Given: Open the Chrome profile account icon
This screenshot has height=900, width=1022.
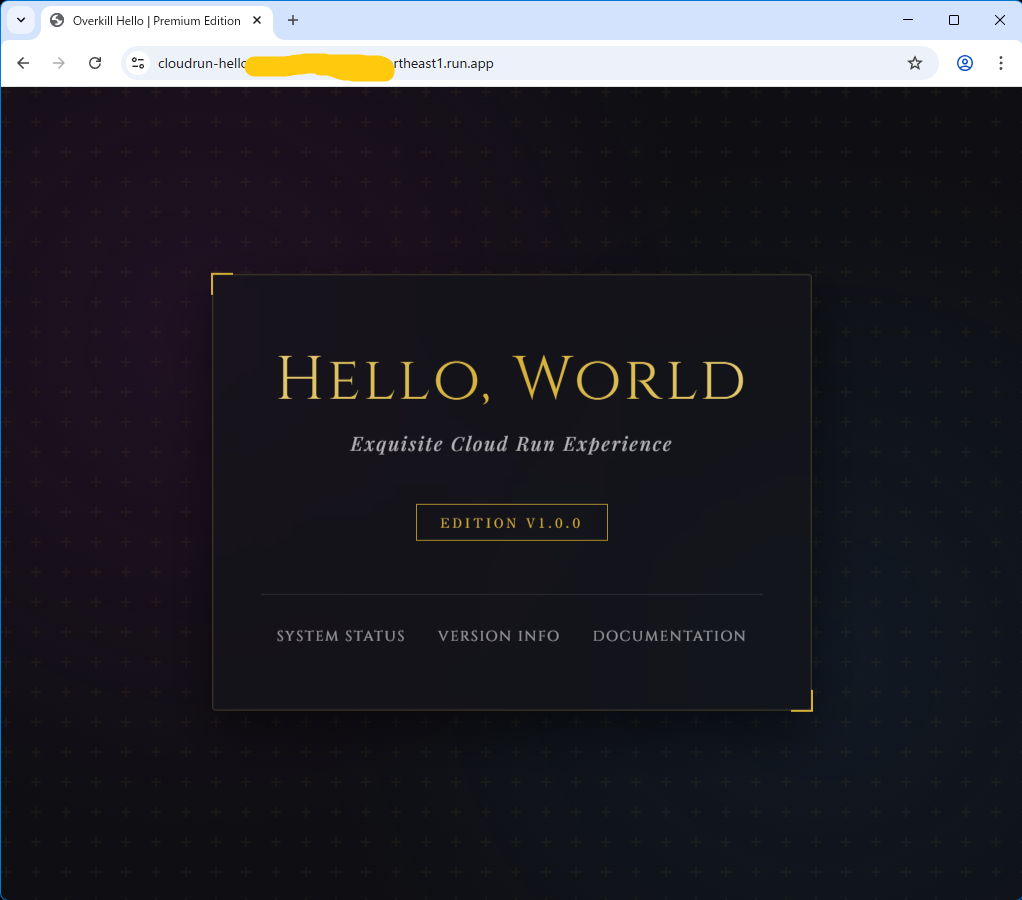Looking at the screenshot, I should pyautogui.click(x=963, y=62).
